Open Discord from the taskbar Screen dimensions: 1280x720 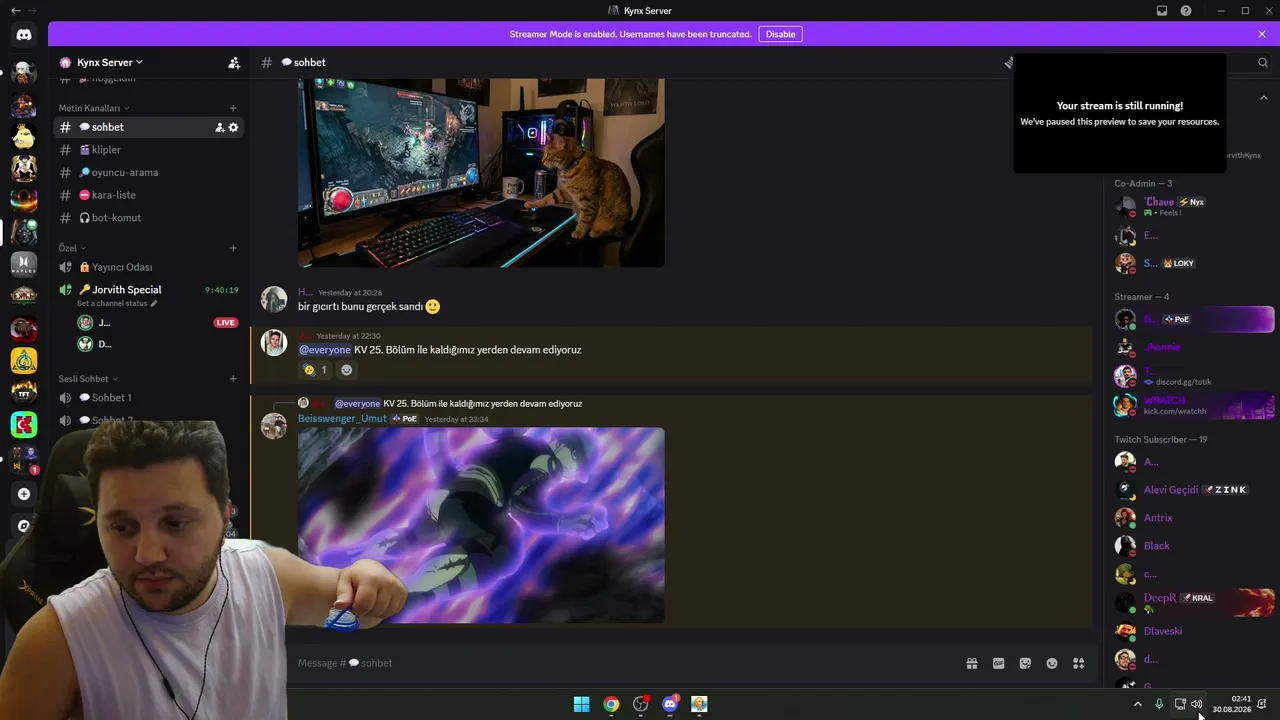tap(670, 704)
